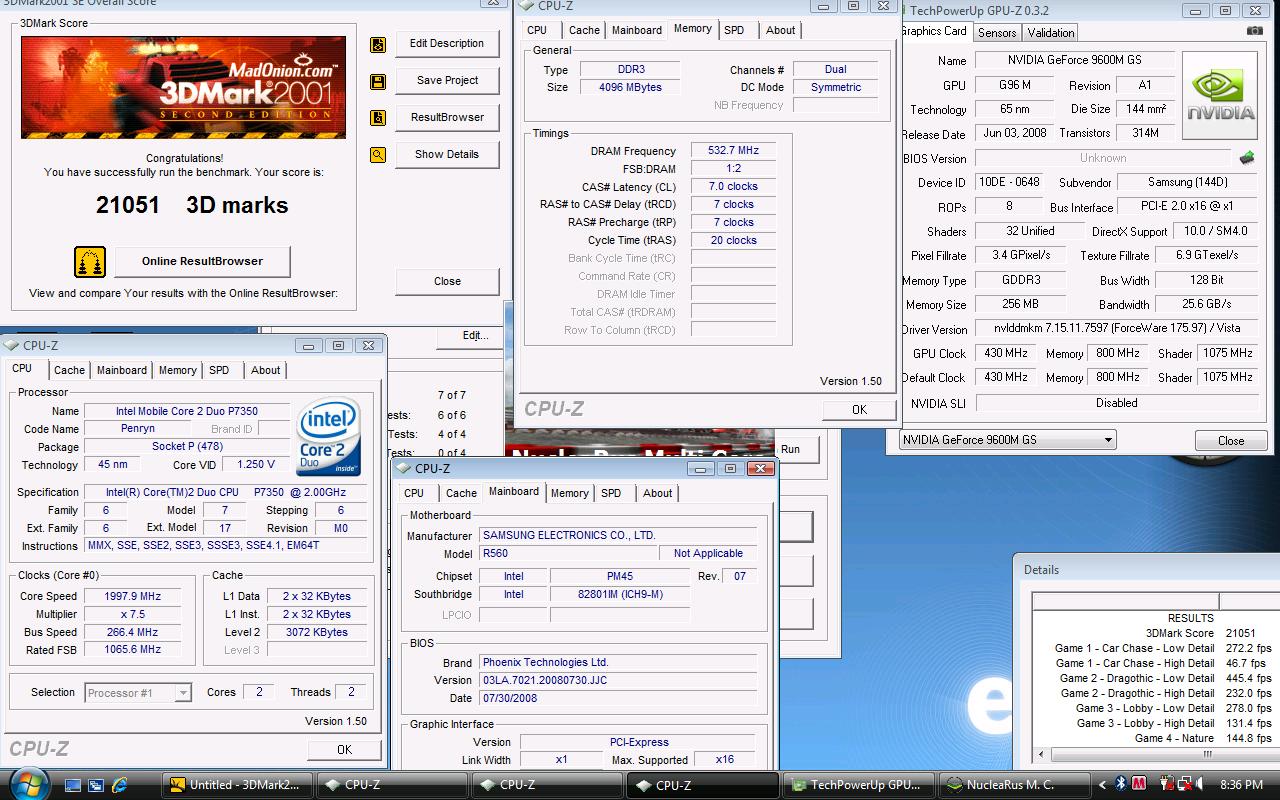Click the 21051 3D marks score text
Image resolution: width=1280 pixels, height=800 pixels.
(x=192, y=206)
